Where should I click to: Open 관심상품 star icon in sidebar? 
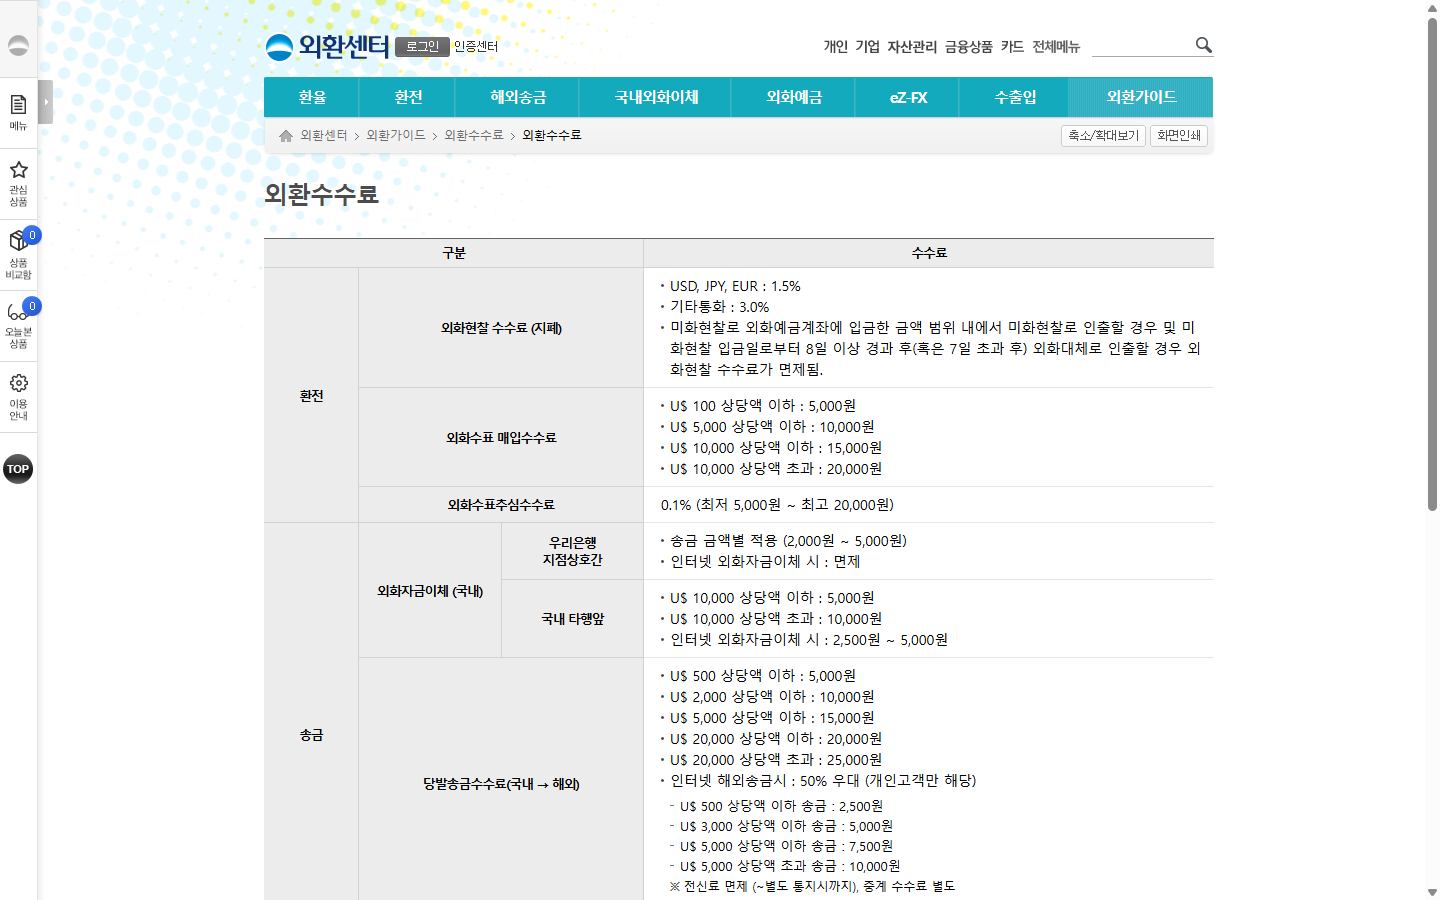tap(18, 183)
